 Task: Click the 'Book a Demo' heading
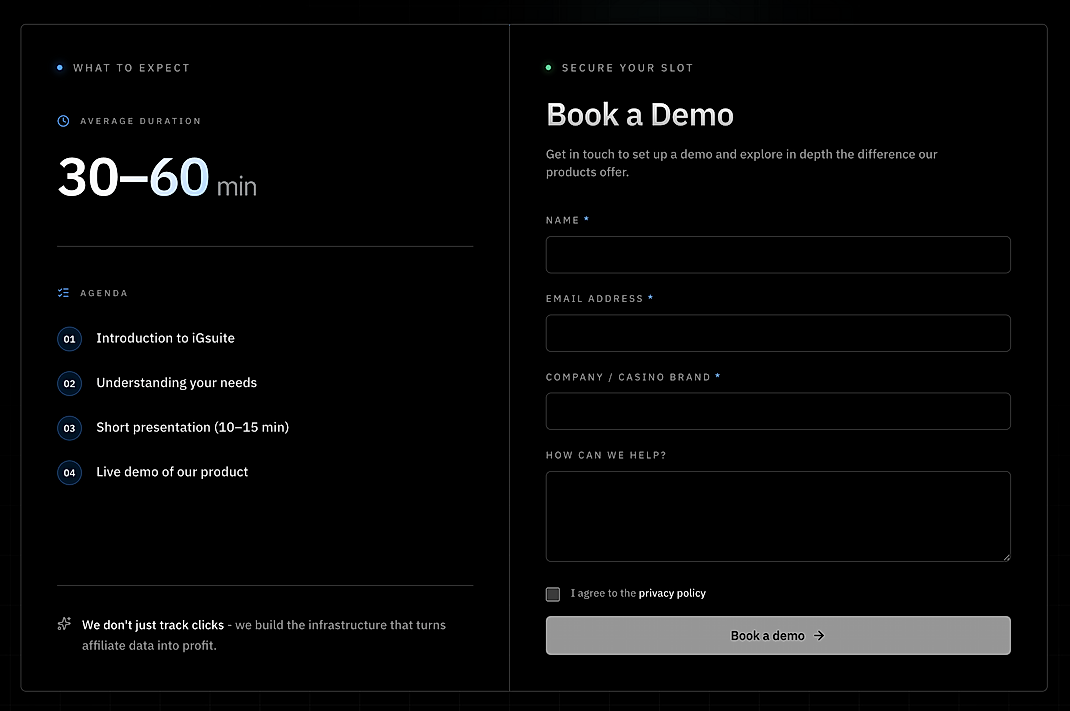pyautogui.click(x=640, y=115)
